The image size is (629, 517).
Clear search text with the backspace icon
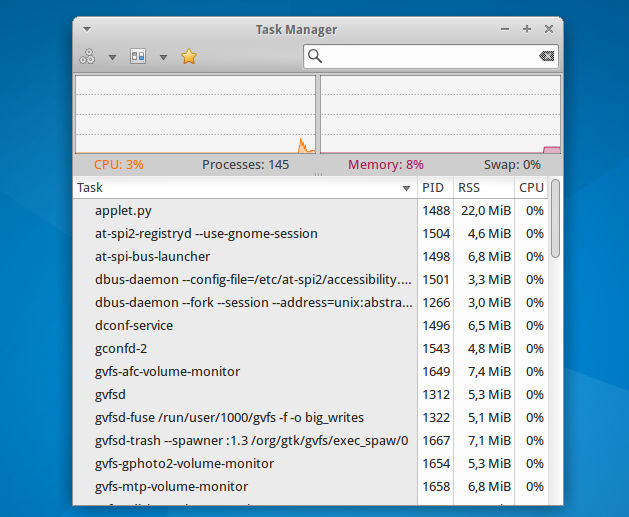pos(546,57)
